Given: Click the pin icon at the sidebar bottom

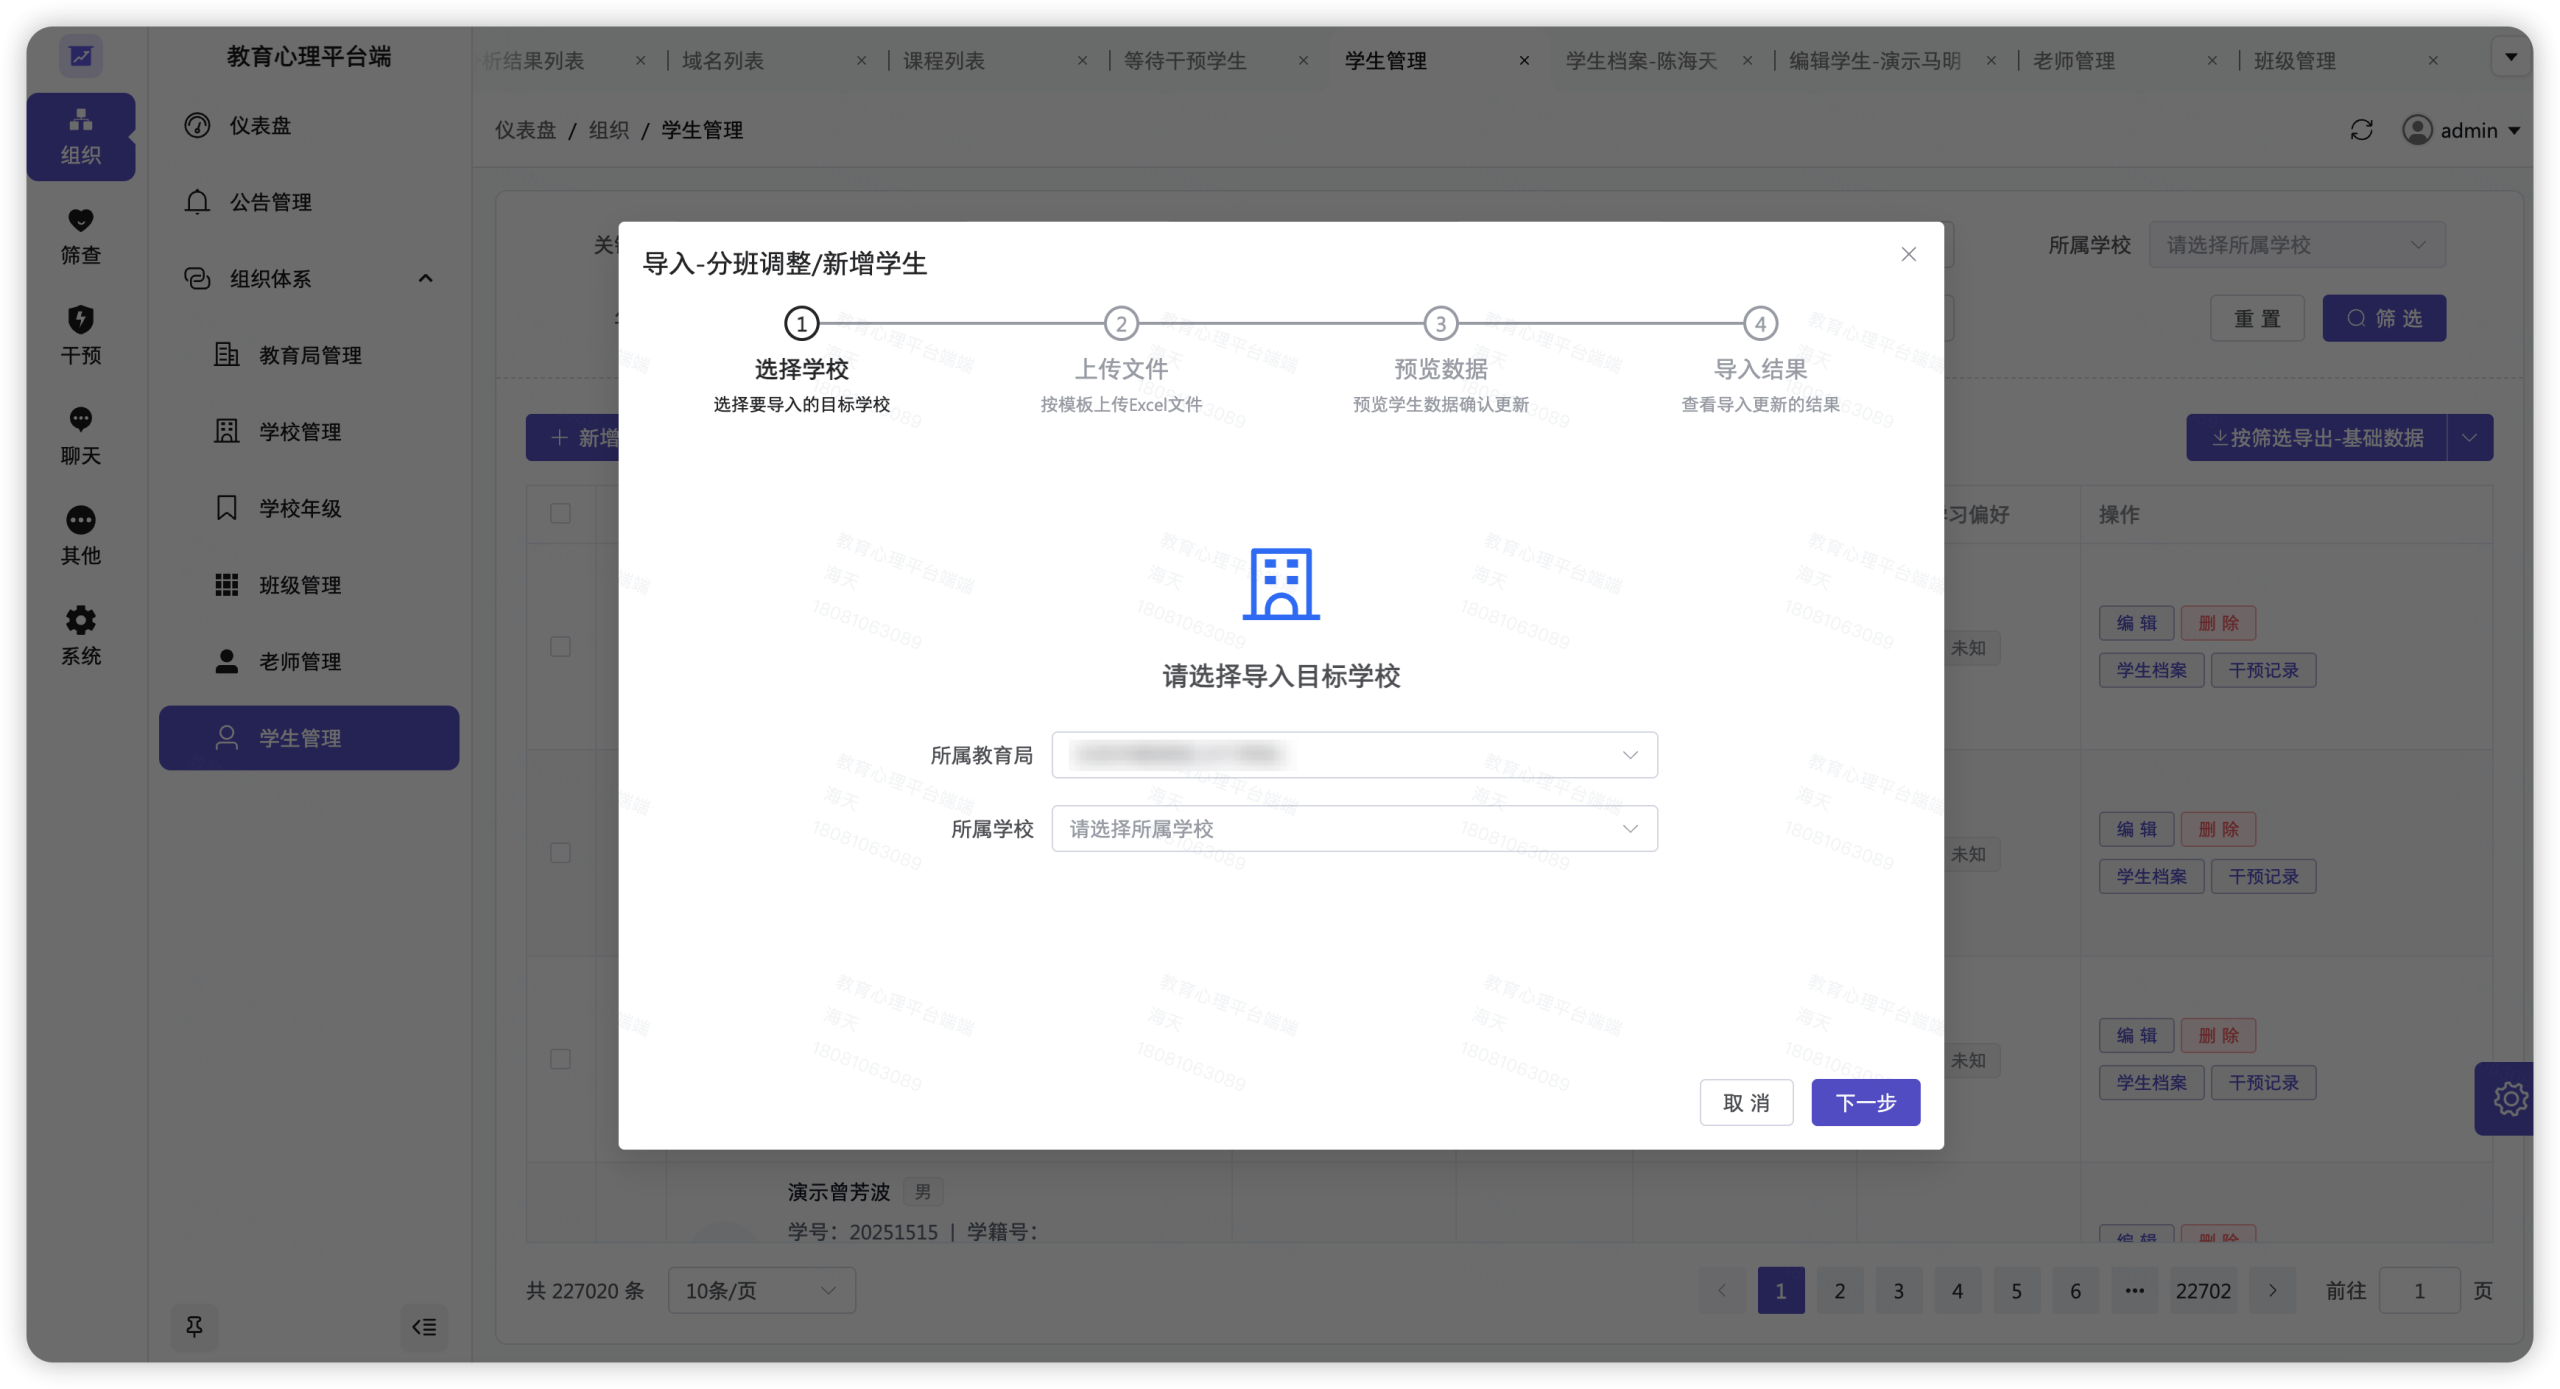Looking at the screenshot, I should (194, 1326).
